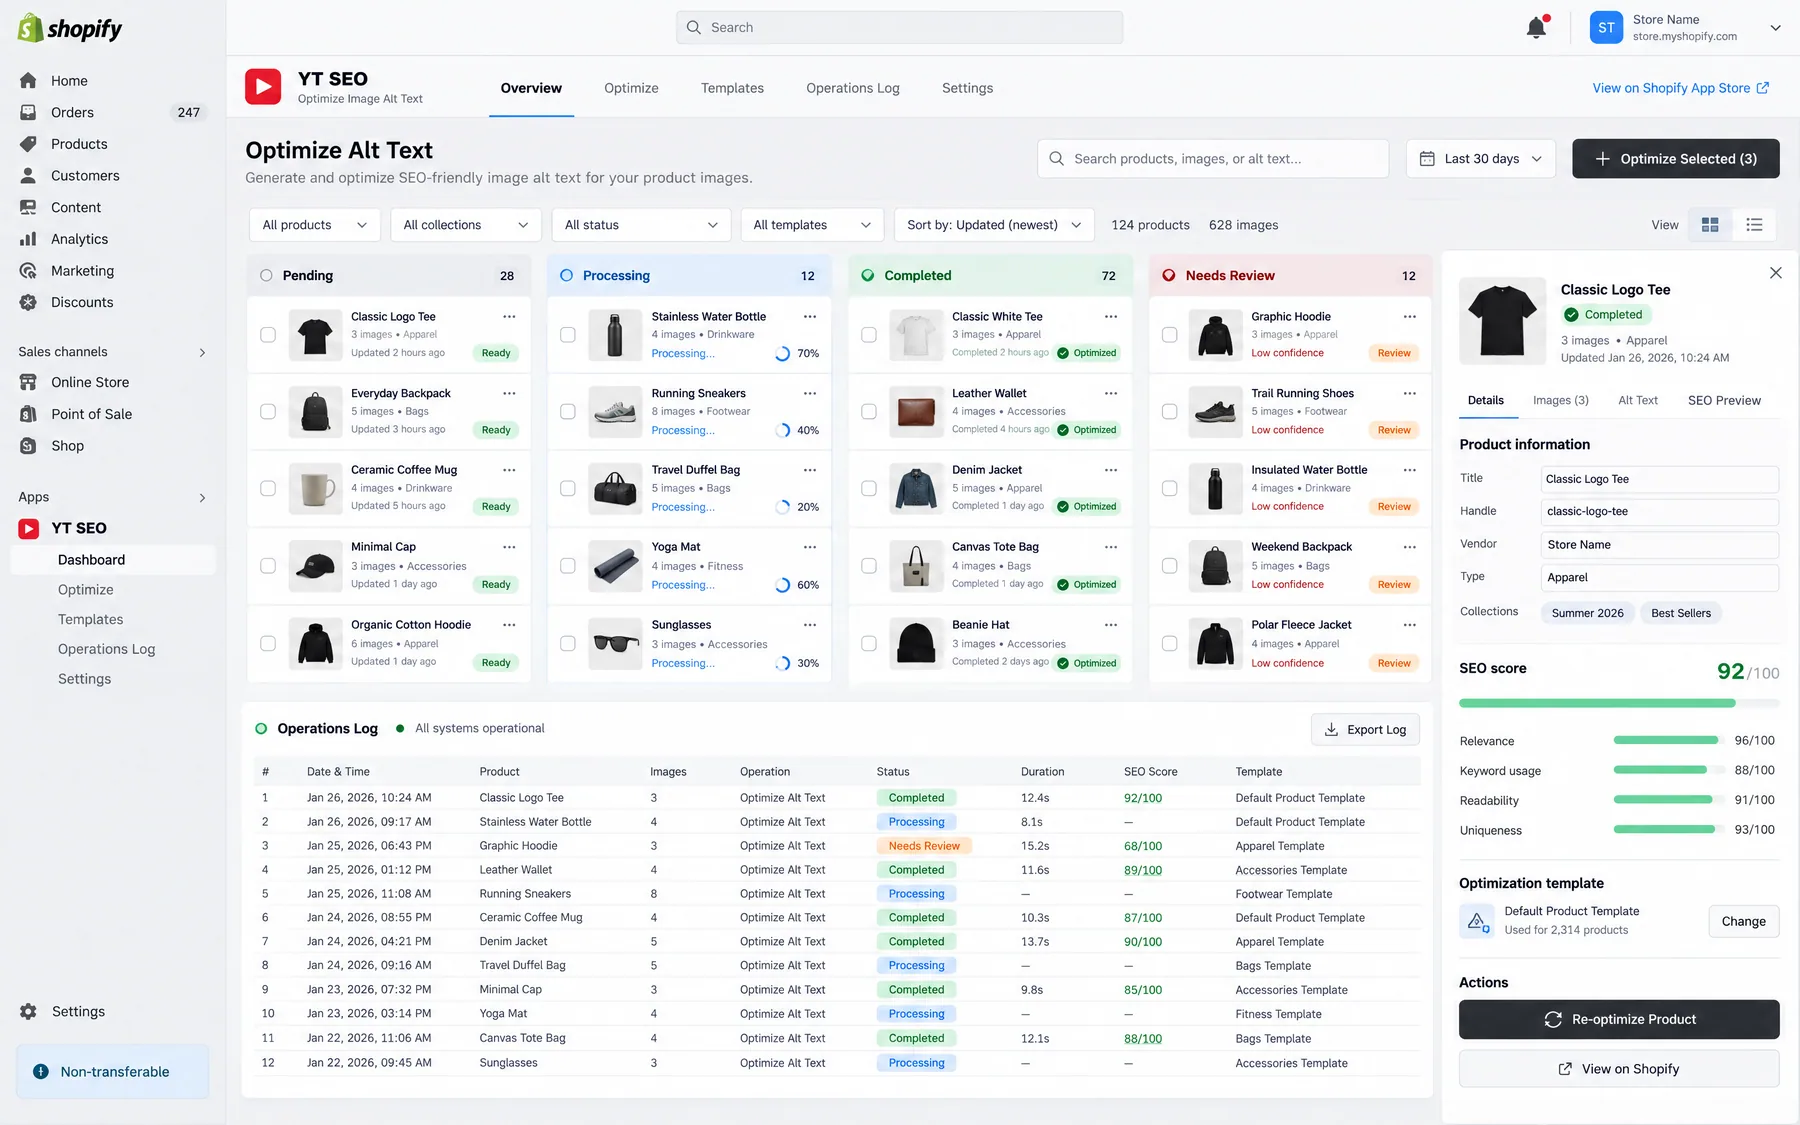Image resolution: width=1800 pixels, height=1125 pixels.
Task: Open the Marketing sidebar item
Action: tap(82, 271)
